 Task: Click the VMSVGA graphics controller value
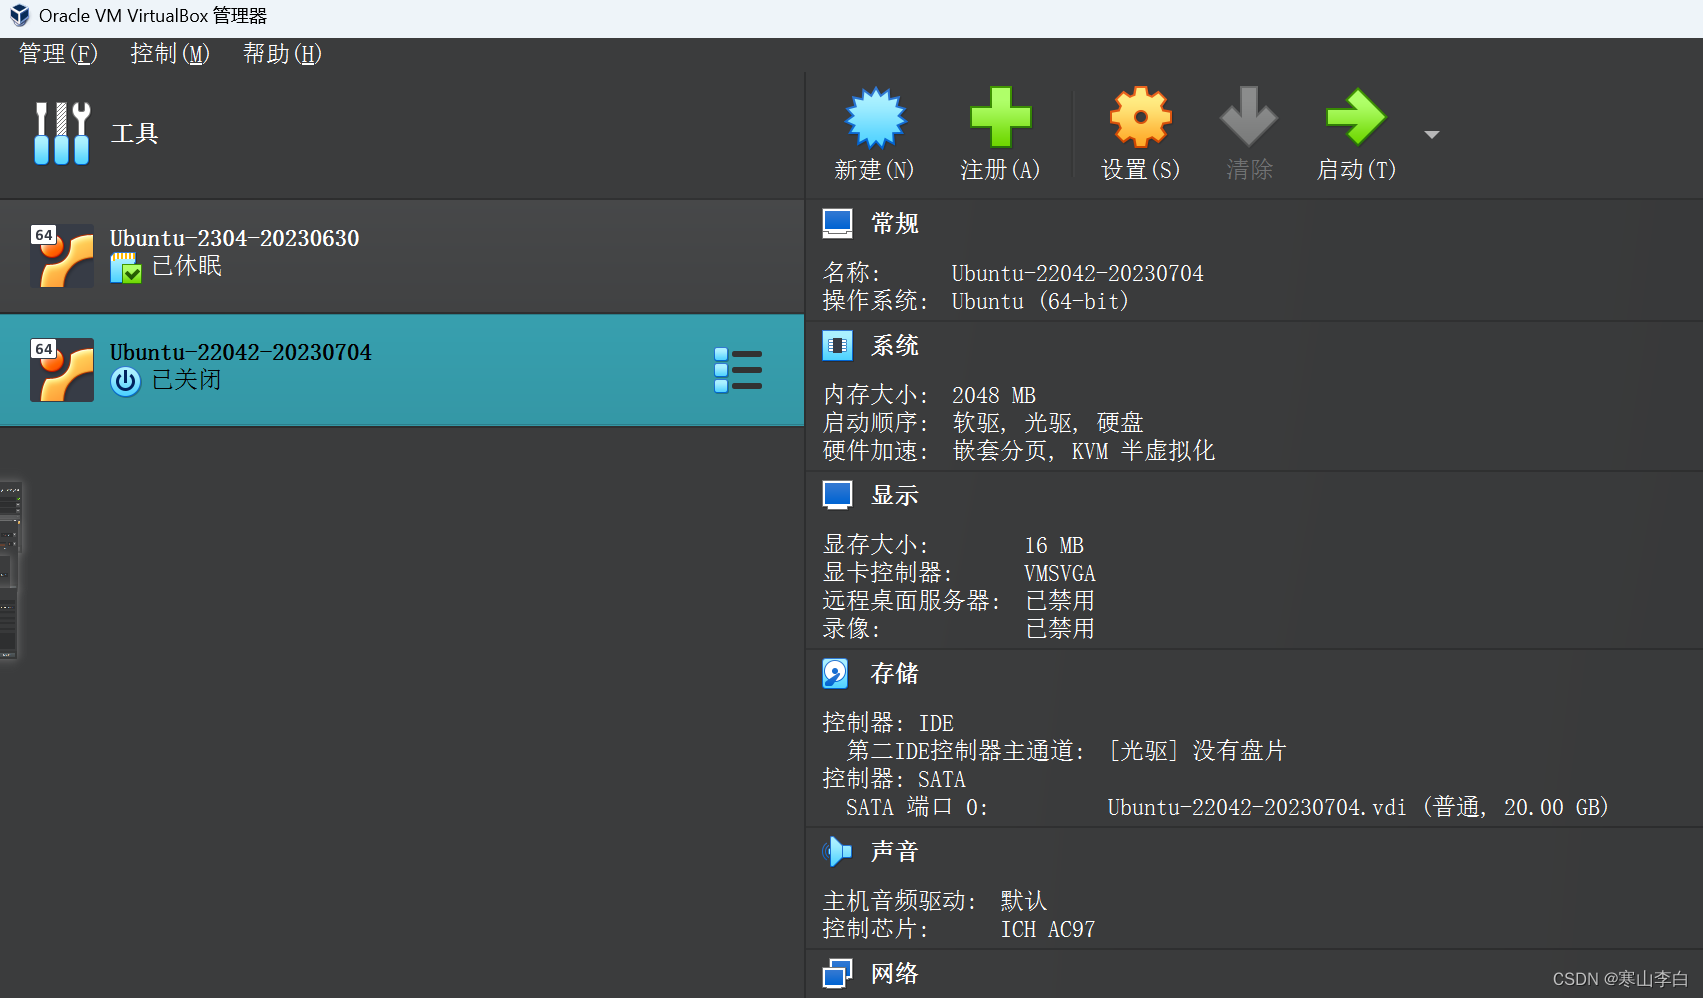pyautogui.click(x=1060, y=573)
